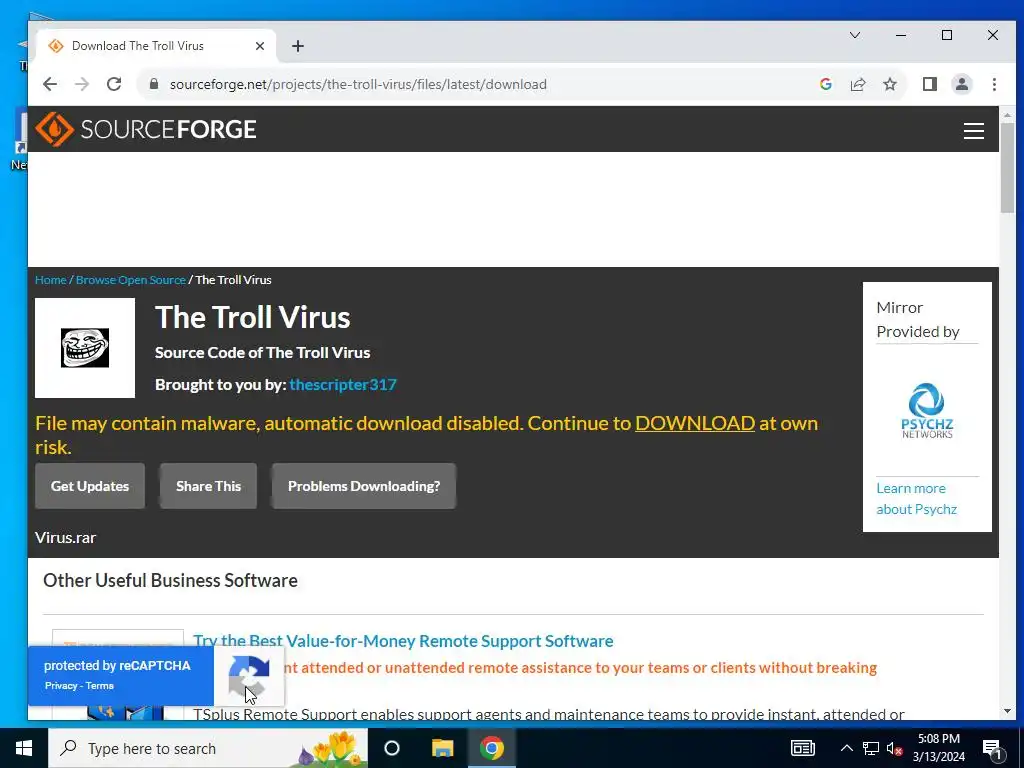This screenshot has height=768, width=1024.
Task: Open Learn more about Psychz link
Action: [916, 499]
